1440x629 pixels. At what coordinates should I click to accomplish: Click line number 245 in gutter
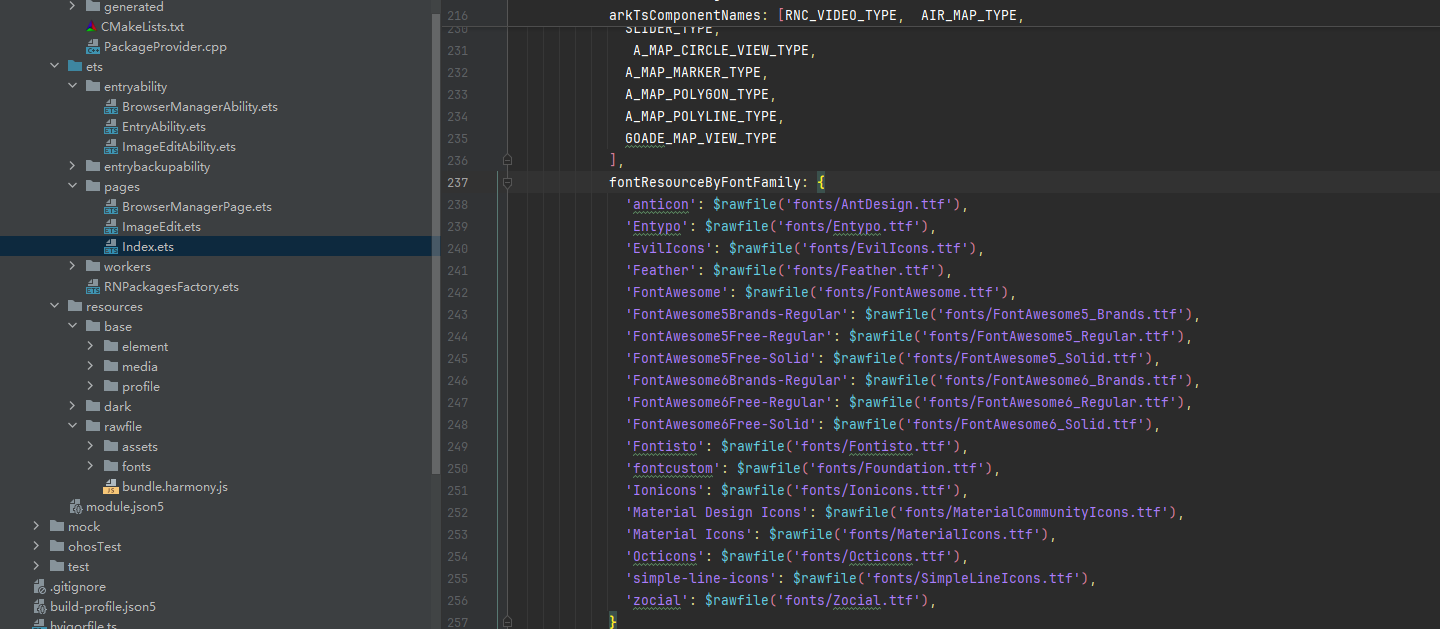coord(457,359)
